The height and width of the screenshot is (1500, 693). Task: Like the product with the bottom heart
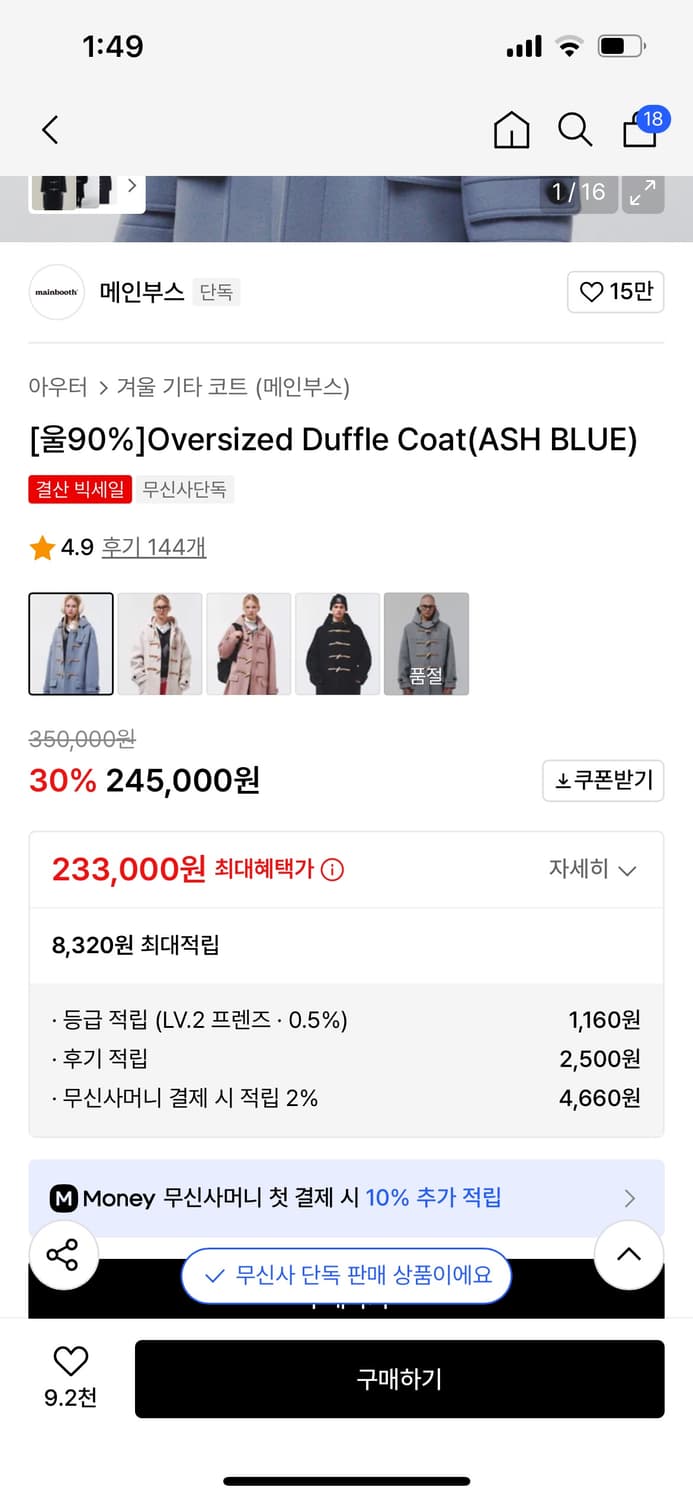coord(69,1361)
